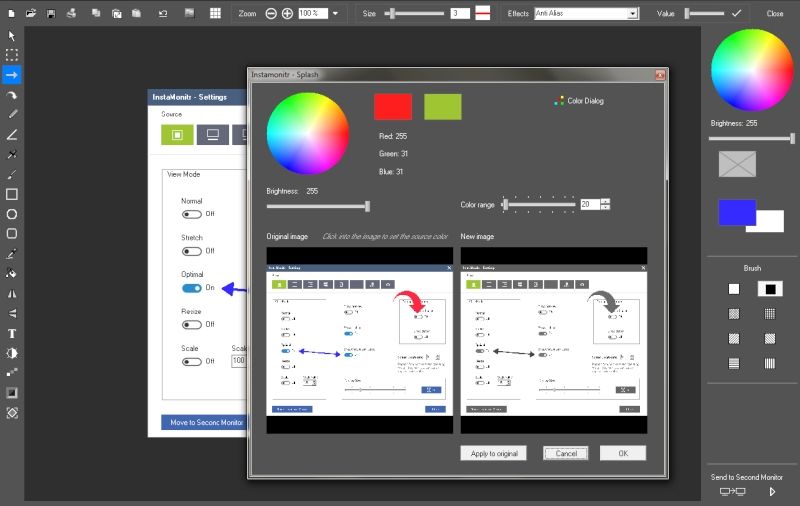The image size is (800, 506).
Task: Choose the rectangle shape tool
Action: point(12,194)
